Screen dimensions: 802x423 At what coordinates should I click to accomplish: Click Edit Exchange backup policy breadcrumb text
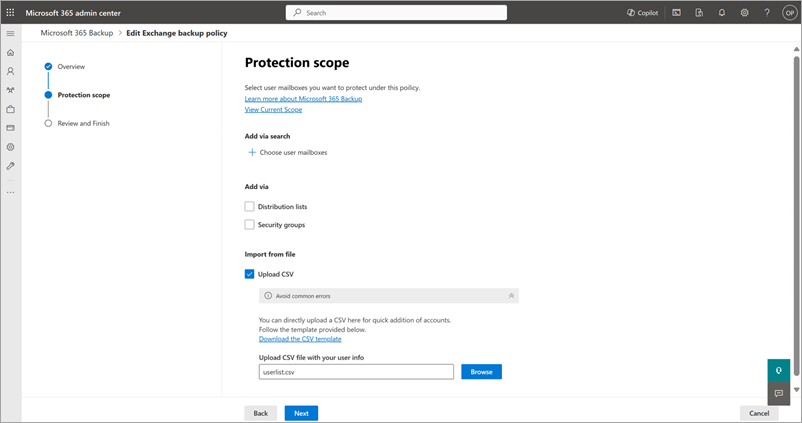(177, 33)
